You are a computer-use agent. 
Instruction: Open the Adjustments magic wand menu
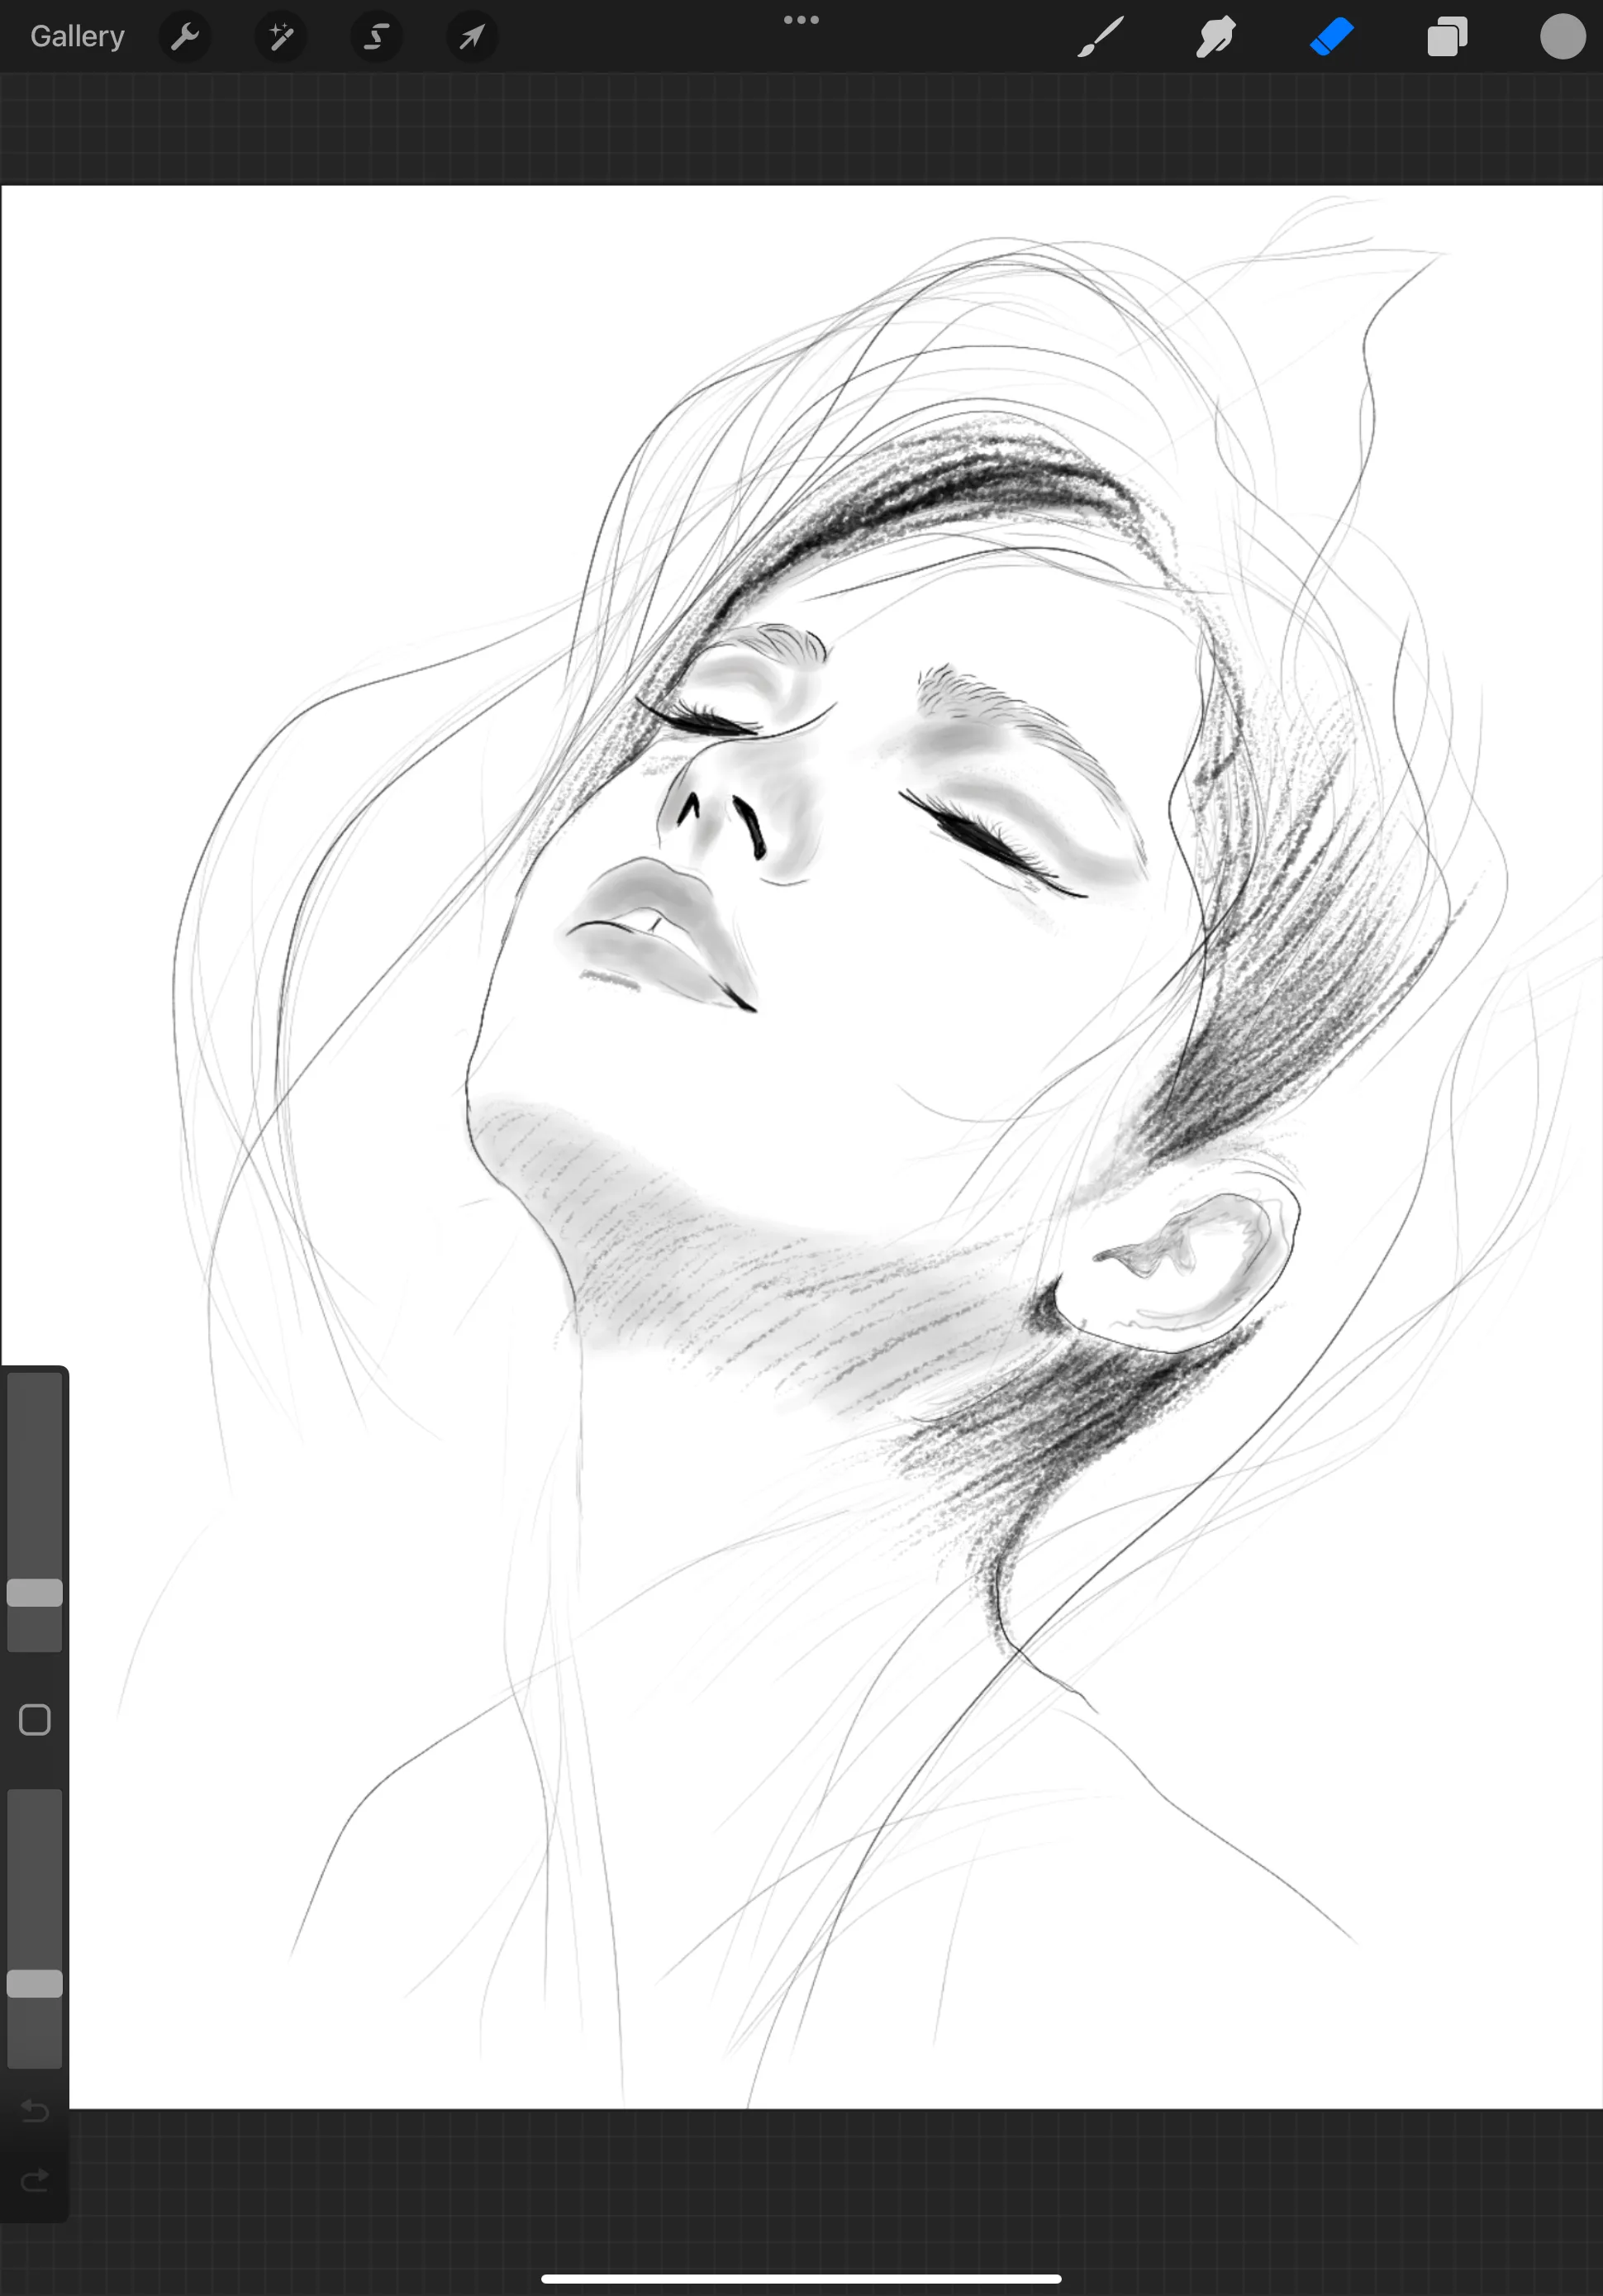coord(281,37)
